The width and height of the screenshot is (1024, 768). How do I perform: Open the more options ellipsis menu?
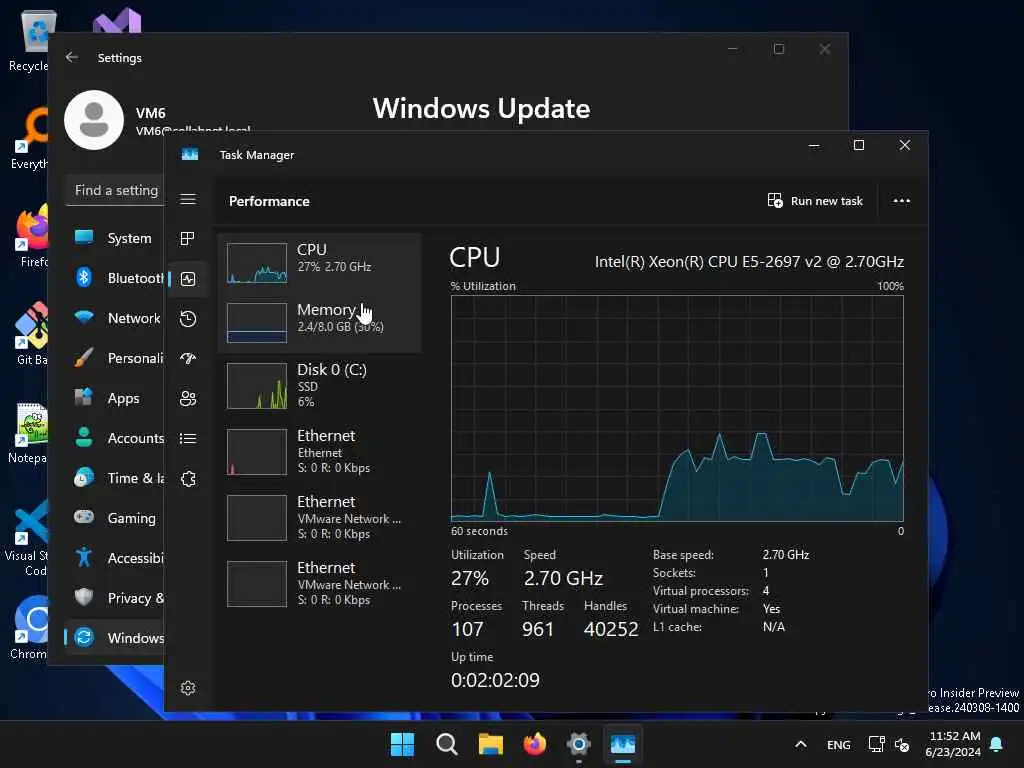(901, 200)
